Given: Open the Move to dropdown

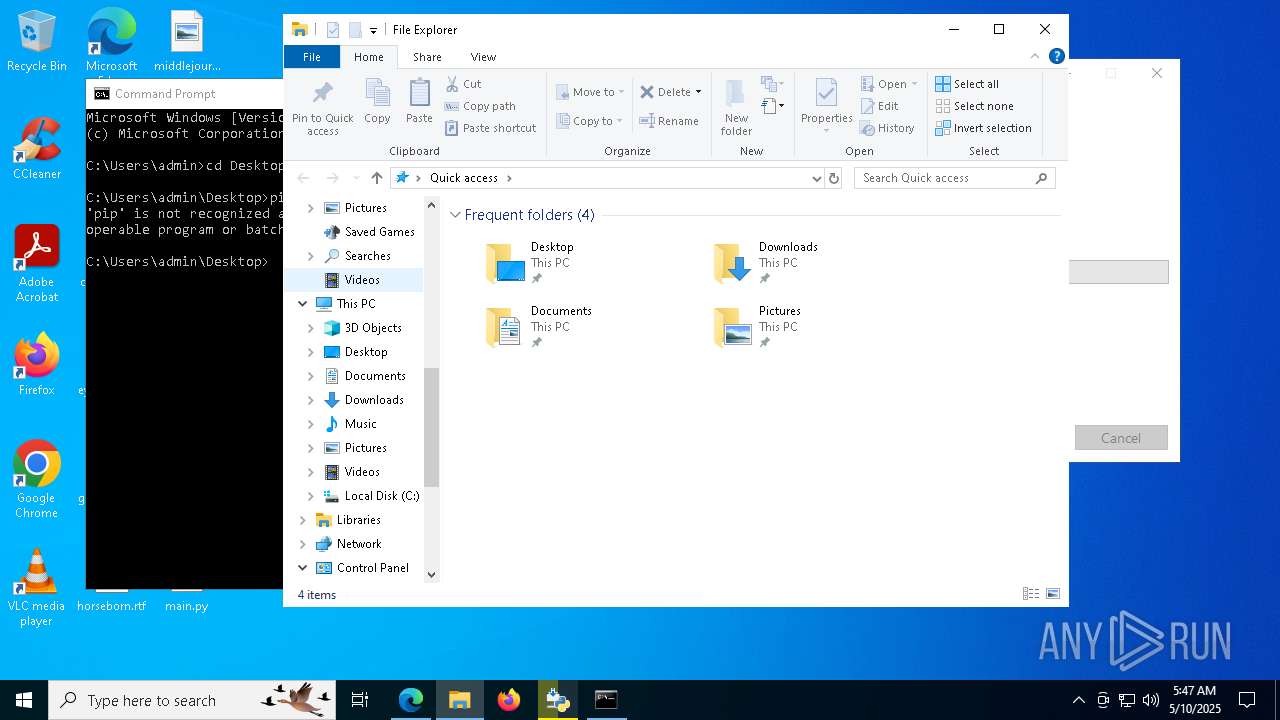Looking at the screenshot, I should [x=590, y=92].
